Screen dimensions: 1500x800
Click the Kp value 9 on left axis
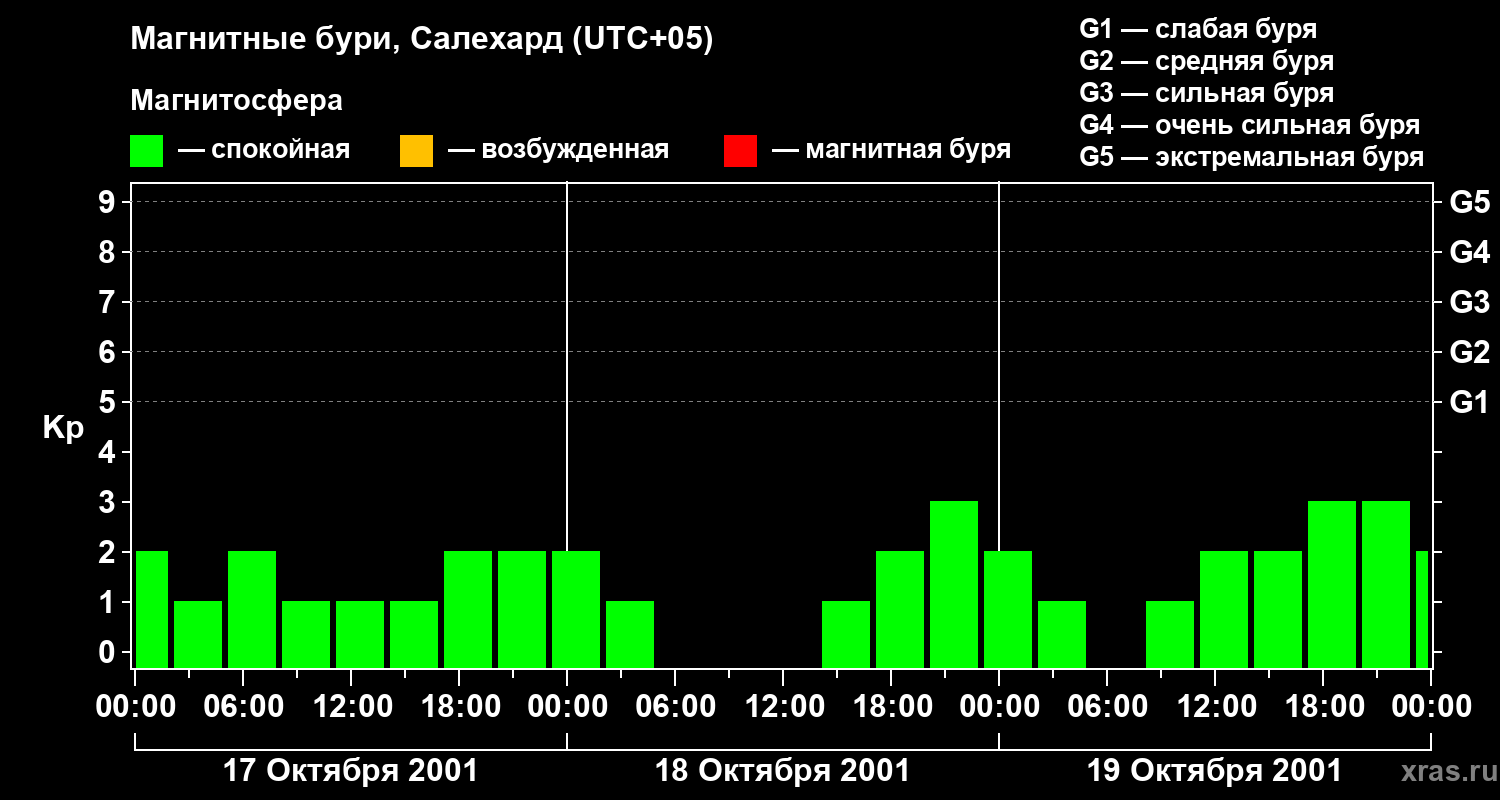[x=109, y=202]
